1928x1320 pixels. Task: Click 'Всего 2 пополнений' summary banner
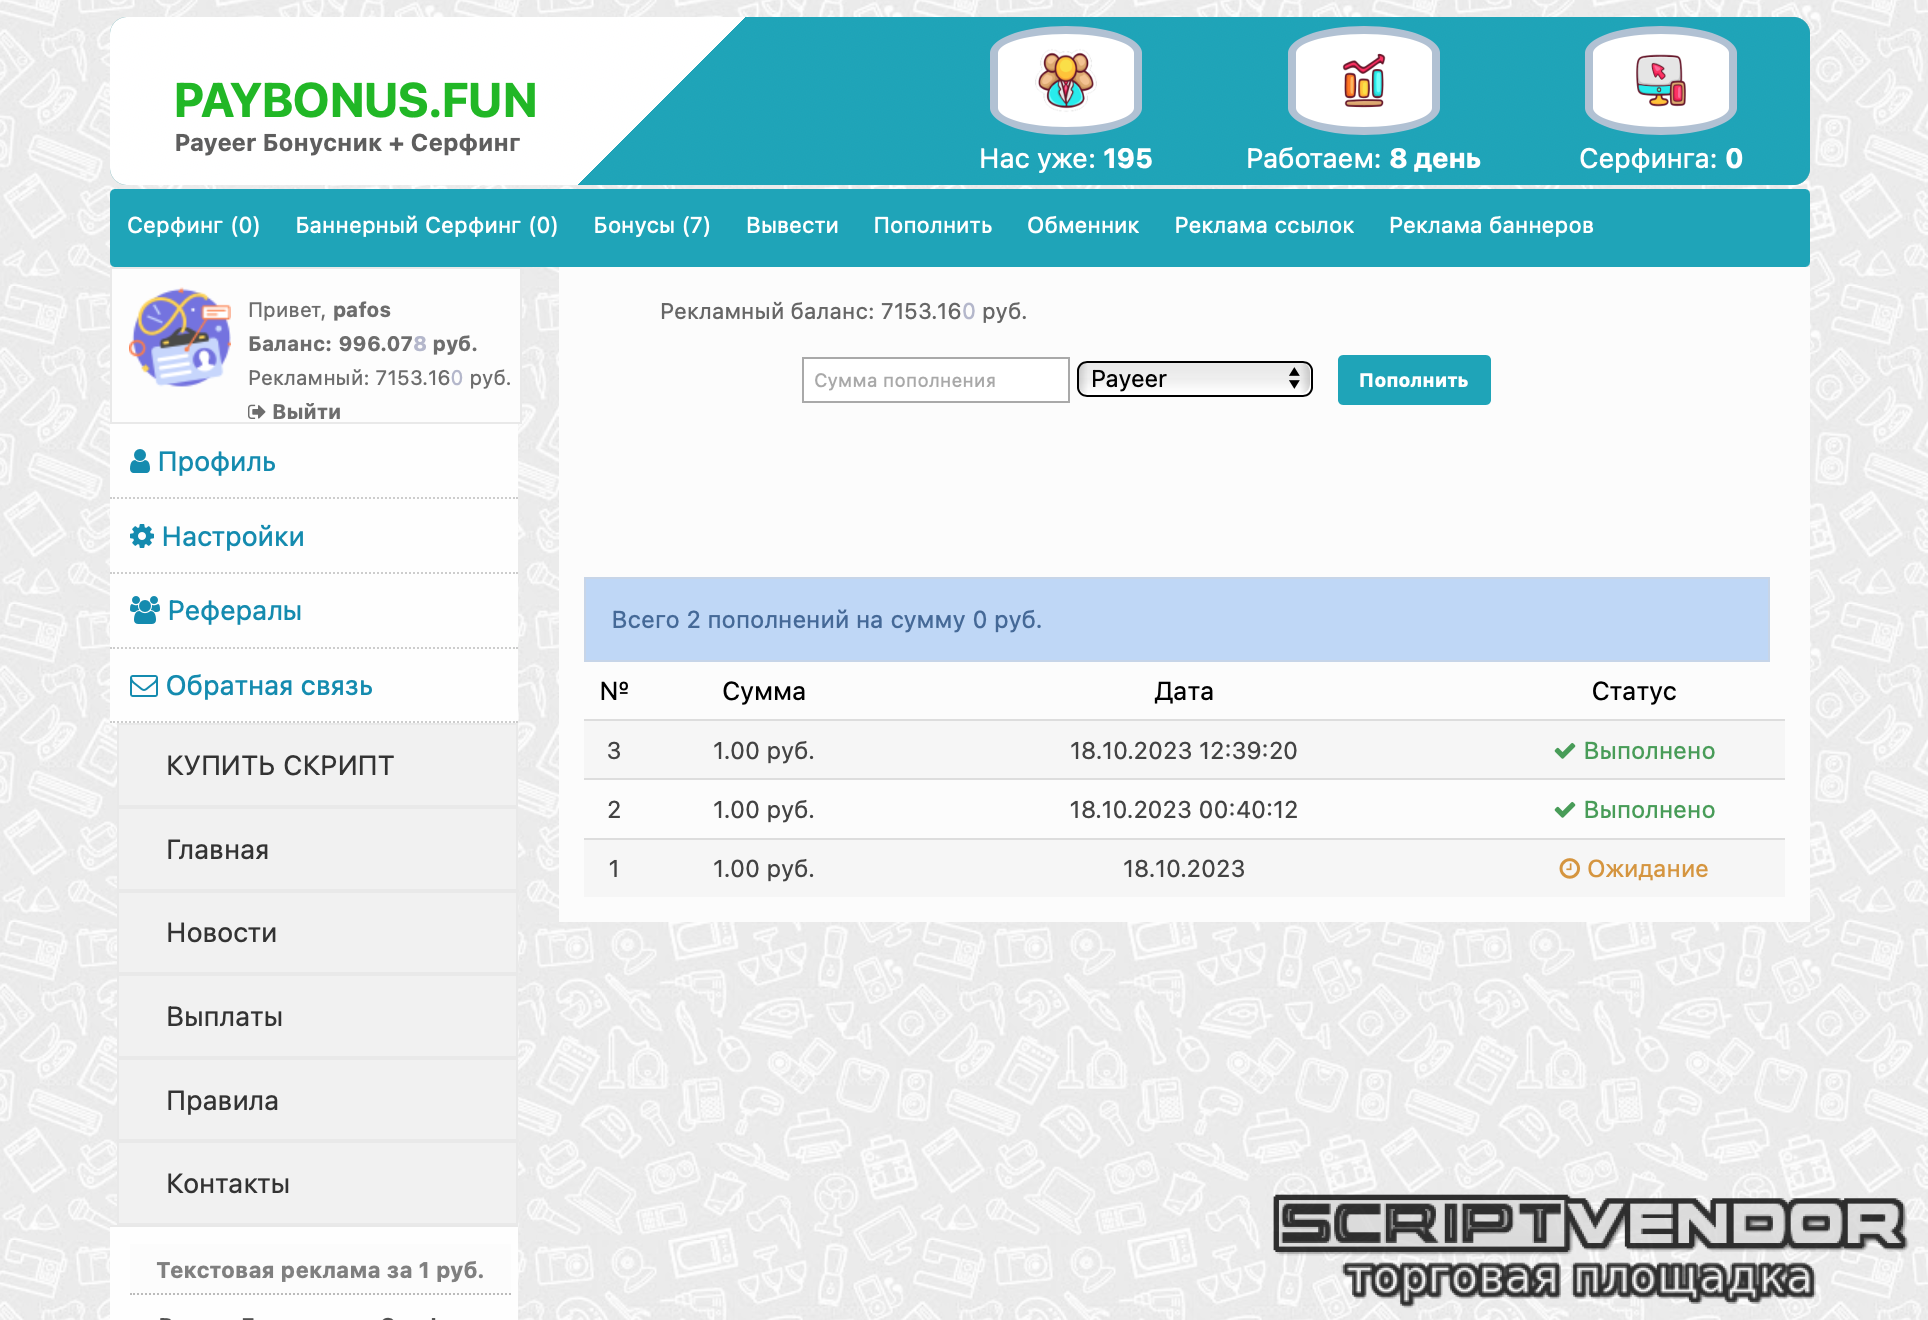click(1177, 619)
